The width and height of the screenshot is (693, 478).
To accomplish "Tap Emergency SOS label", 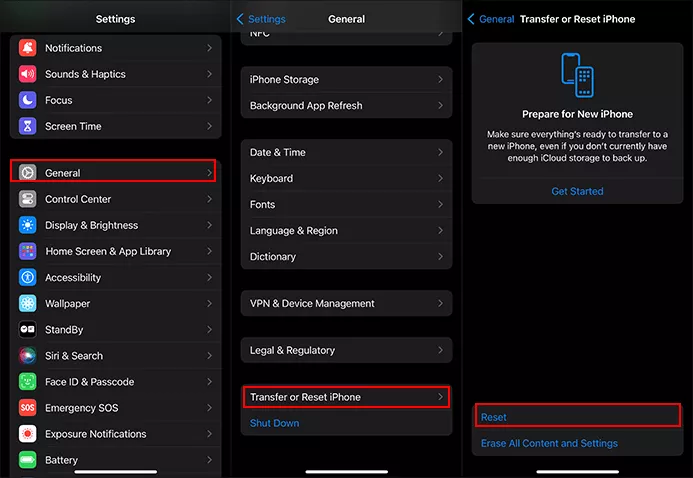I will [x=82, y=408].
